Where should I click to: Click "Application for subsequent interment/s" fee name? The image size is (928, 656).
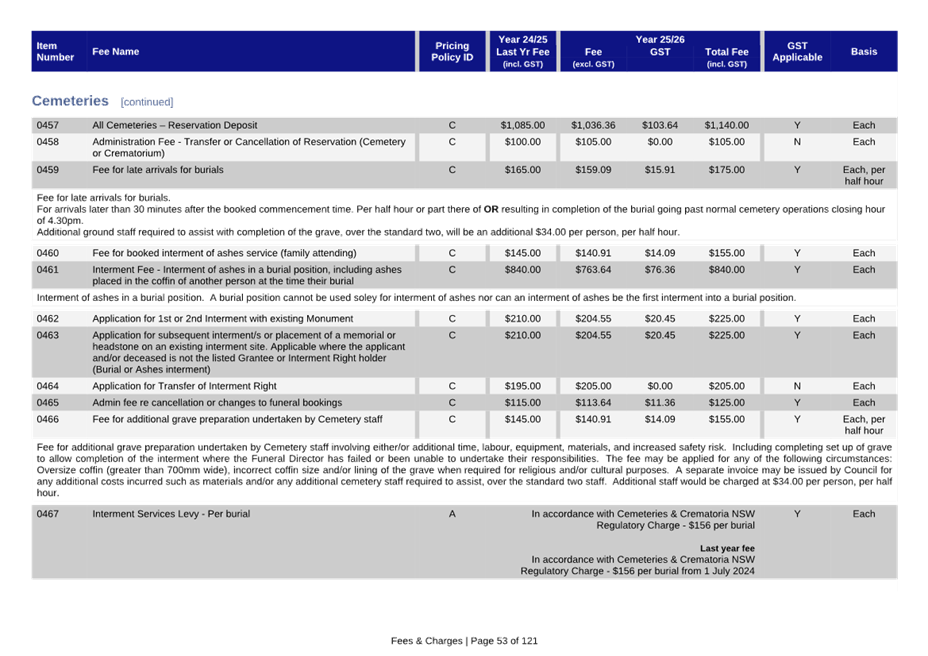(249, 352)
